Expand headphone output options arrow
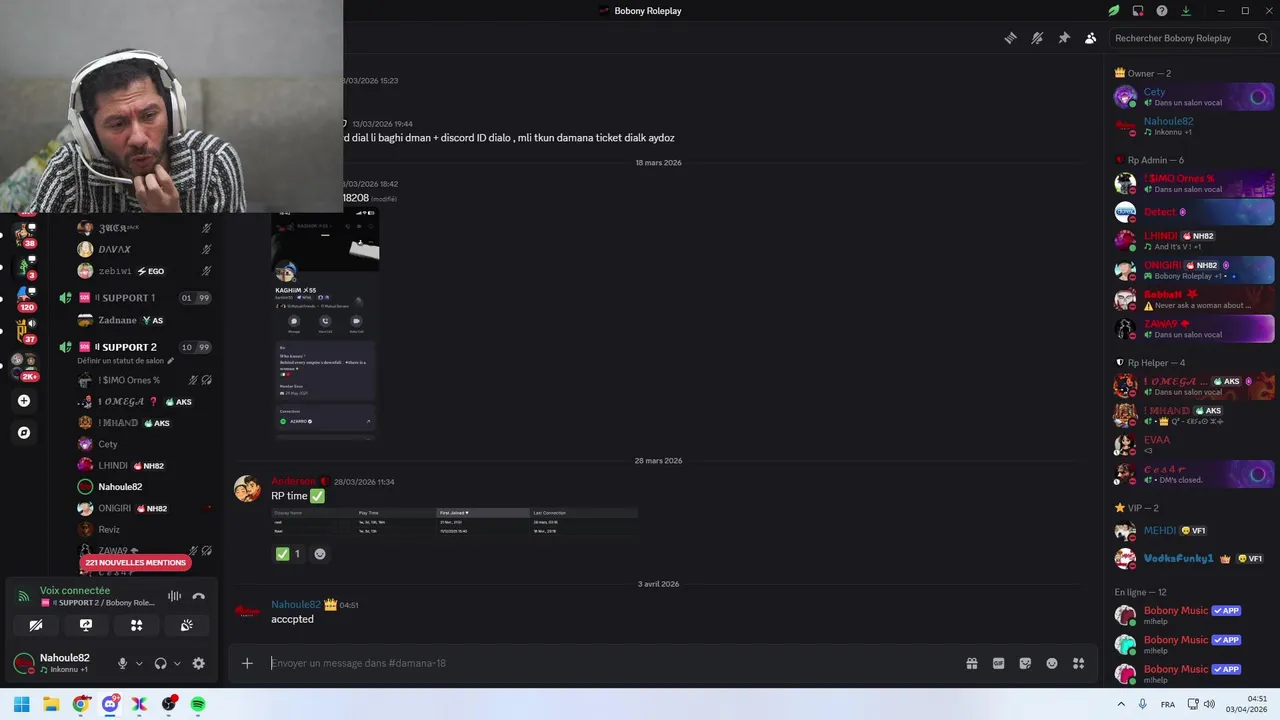1280x720 pixels. click(x=177, y=663)
